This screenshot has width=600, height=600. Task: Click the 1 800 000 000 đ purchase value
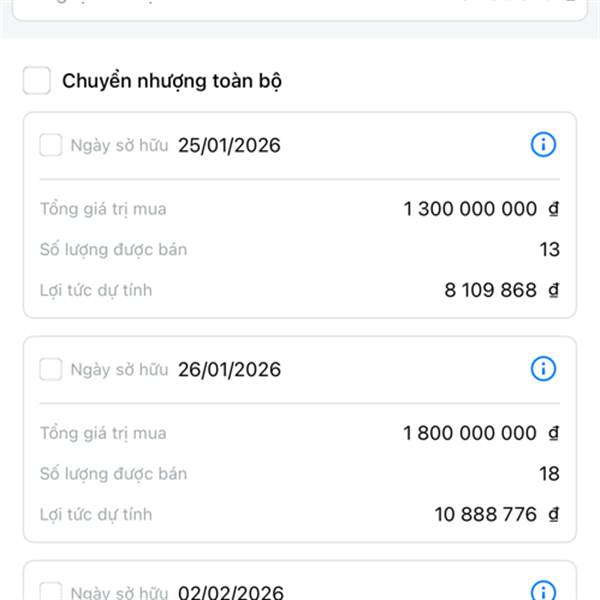pos(481,433)
